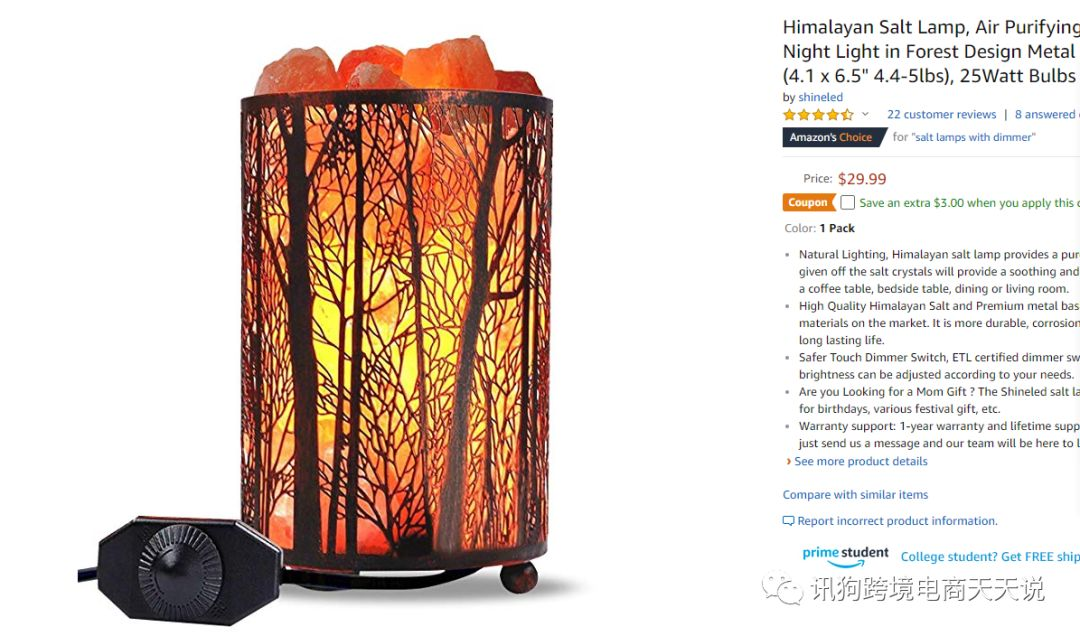The image size is (1080, 636).
Task: Click the prime student logo
Action: 845,556
